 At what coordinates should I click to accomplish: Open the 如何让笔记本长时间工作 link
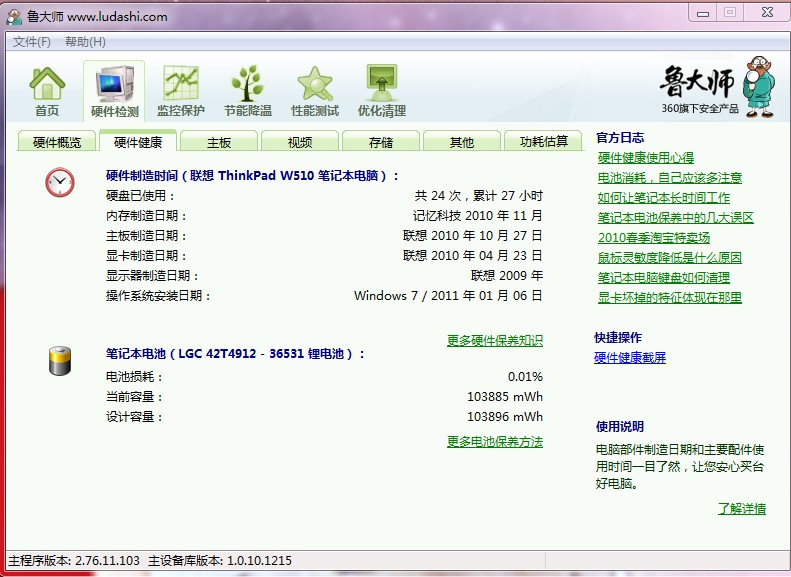664,198
